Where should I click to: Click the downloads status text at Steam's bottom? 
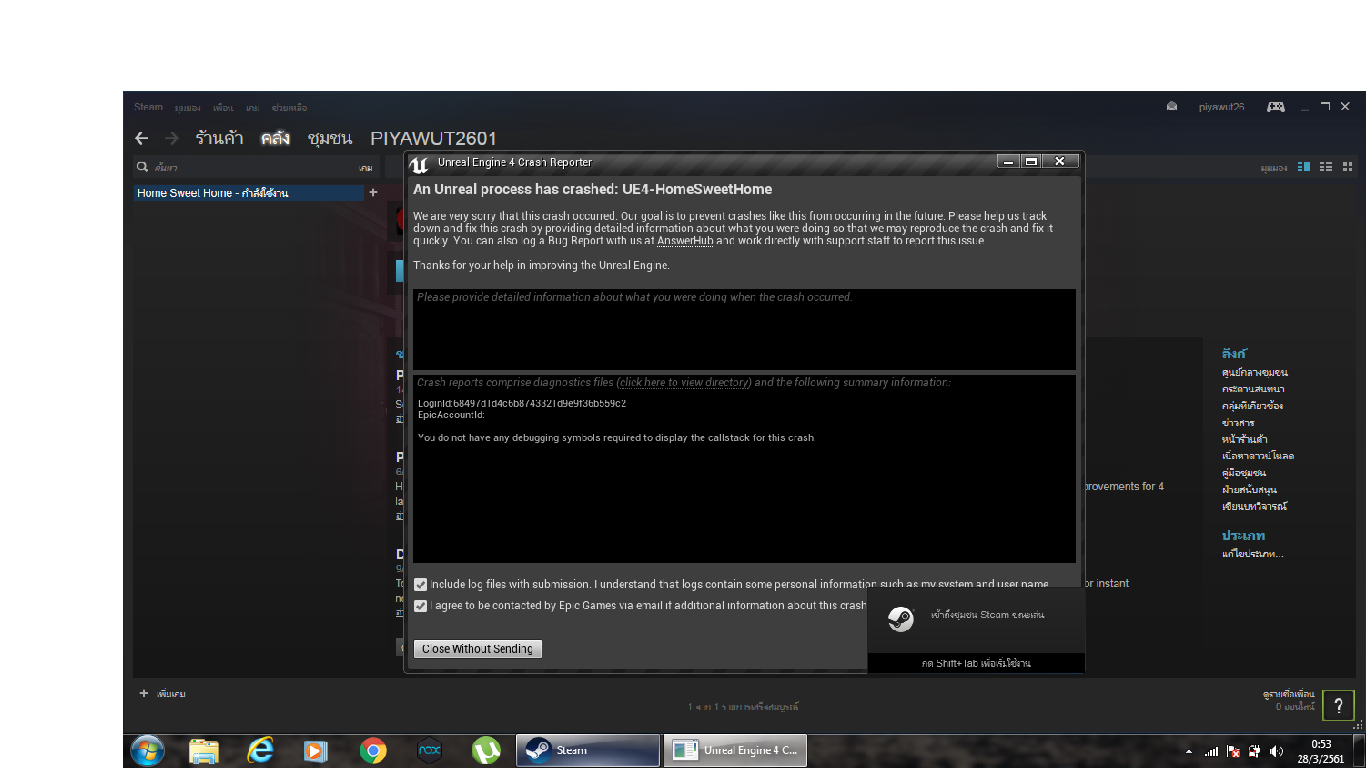[x=743, y=707]
